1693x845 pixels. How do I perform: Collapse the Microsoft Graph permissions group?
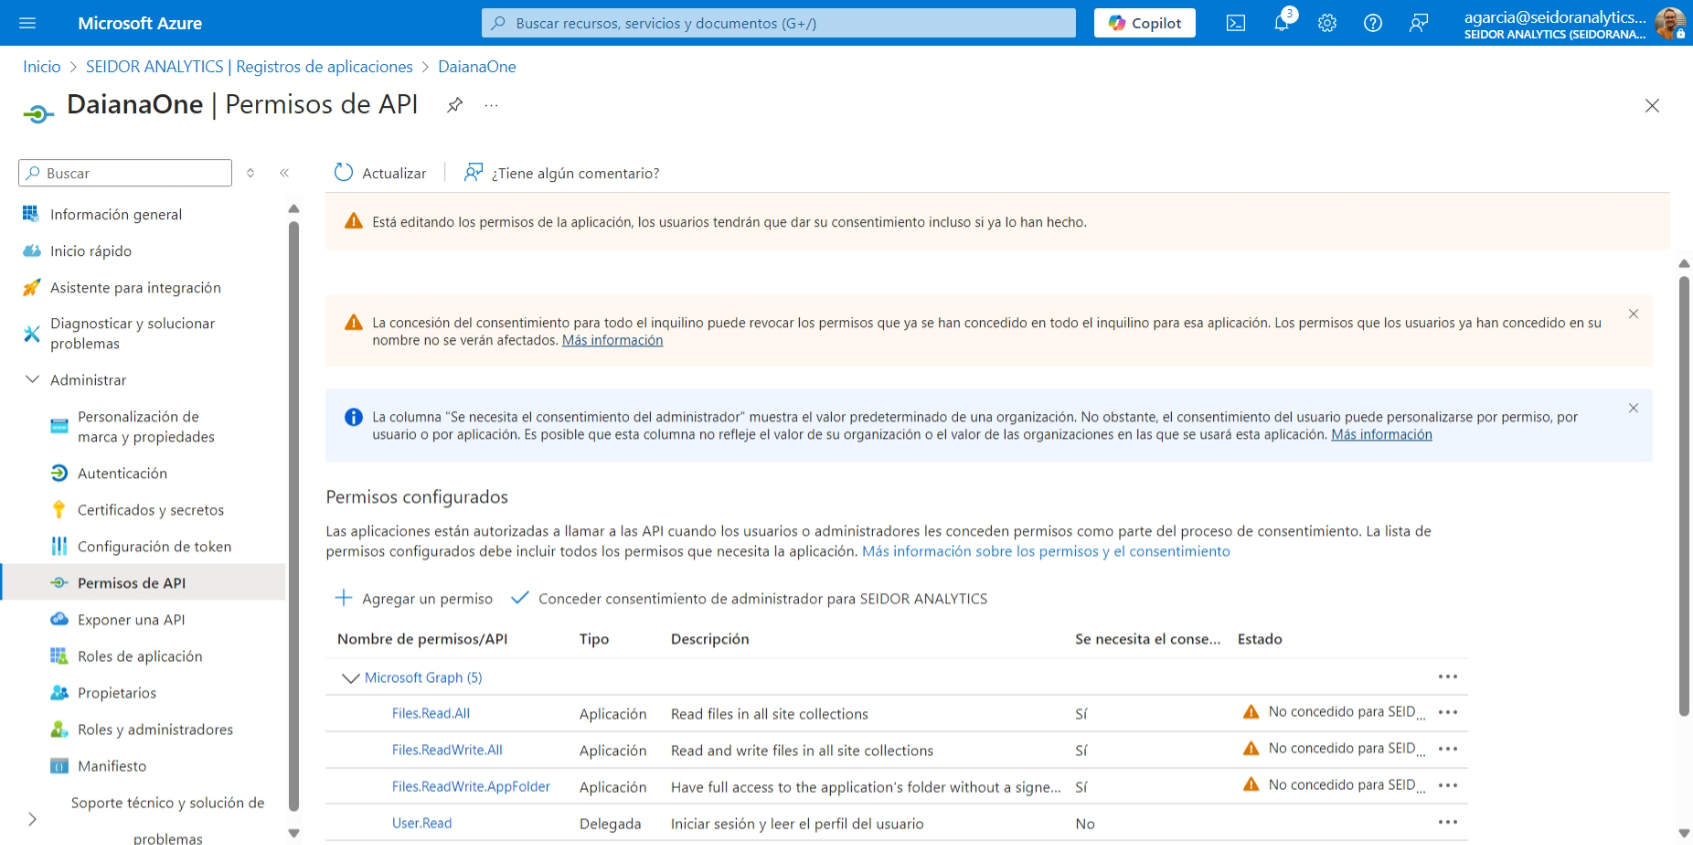(x=350, y=678)
